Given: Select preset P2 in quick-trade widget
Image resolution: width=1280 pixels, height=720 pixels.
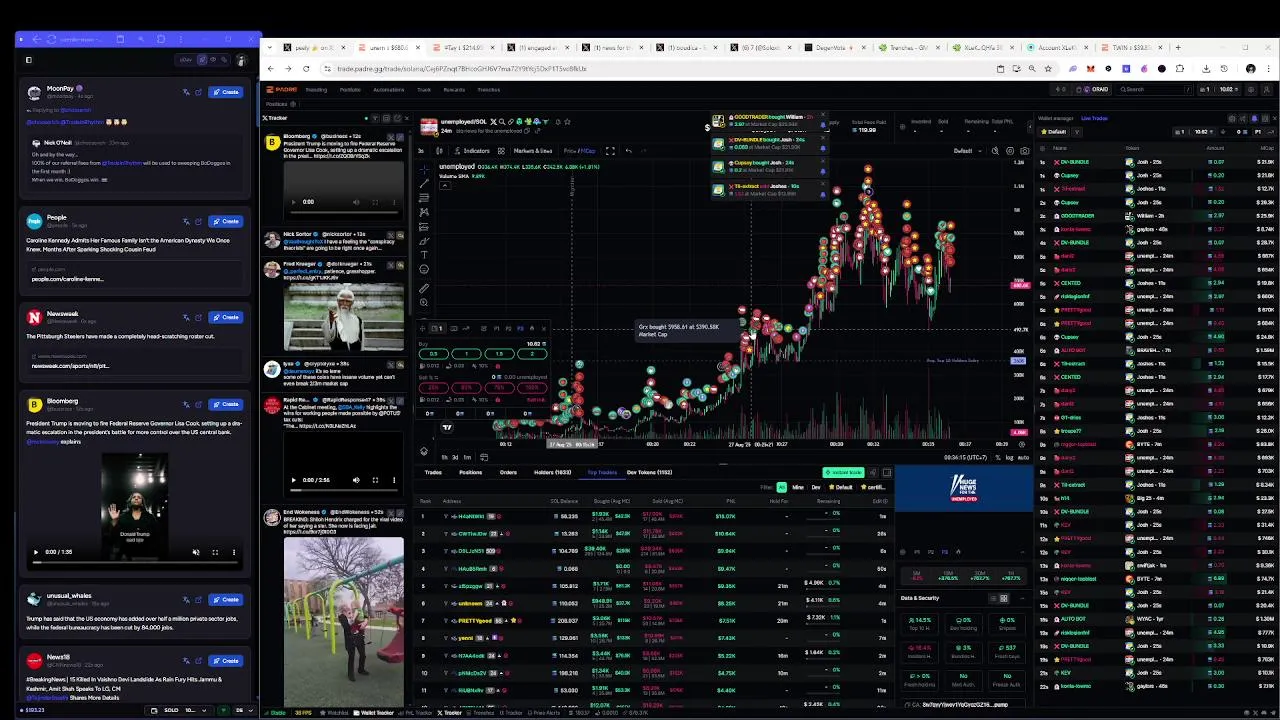Looking at the screenshot, I should (509, 329).
